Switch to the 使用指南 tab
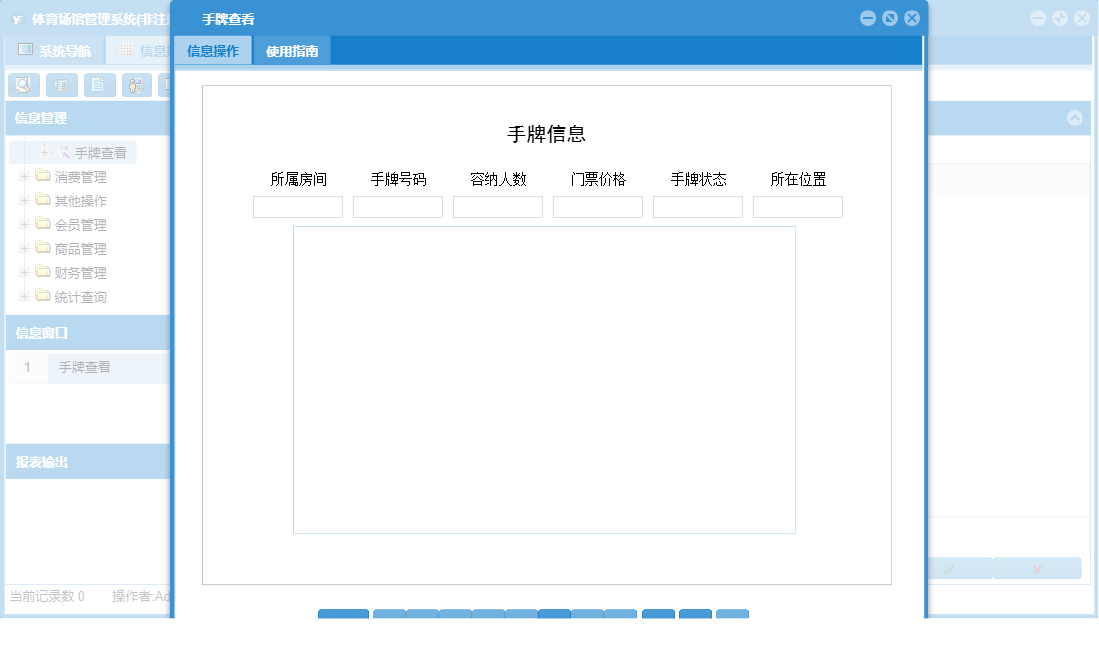The image size is (1099, 655). [x=294, y=49]
